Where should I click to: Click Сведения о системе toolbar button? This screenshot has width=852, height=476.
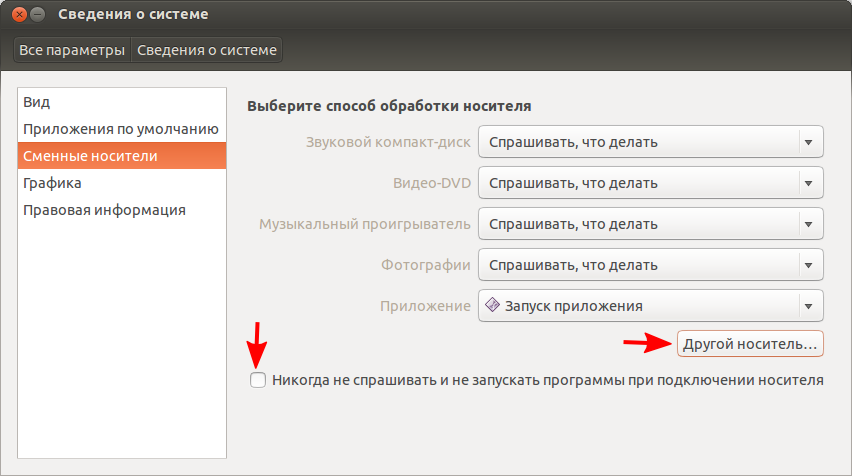(206, 50)
